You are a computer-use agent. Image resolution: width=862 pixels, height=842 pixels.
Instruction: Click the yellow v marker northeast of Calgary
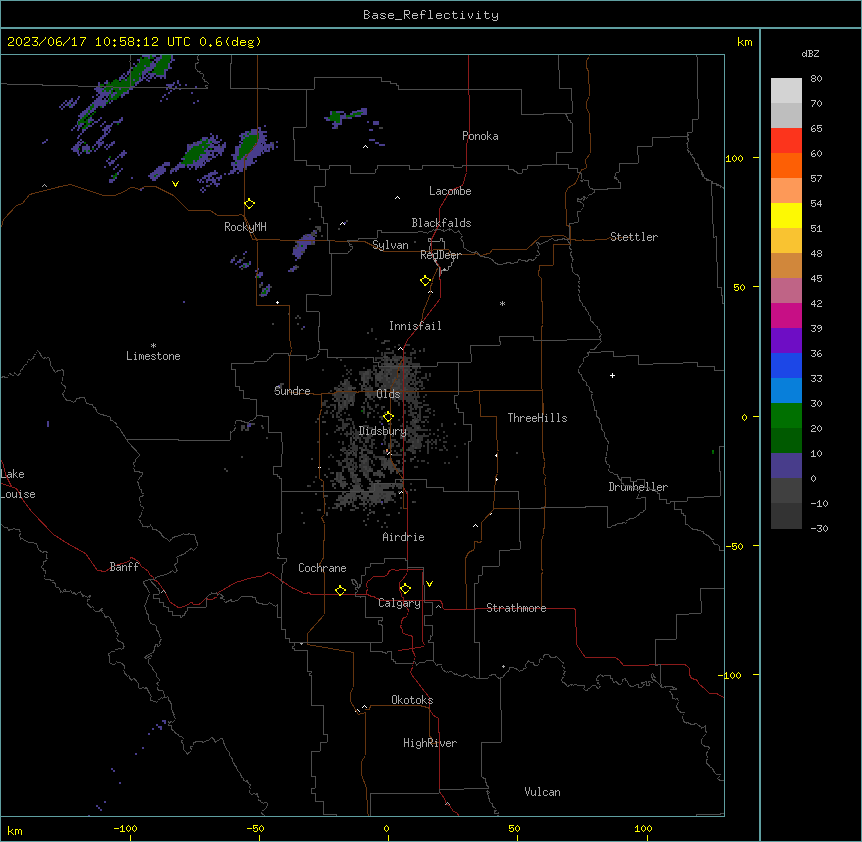pyautogui.click(x=429, y=584)
